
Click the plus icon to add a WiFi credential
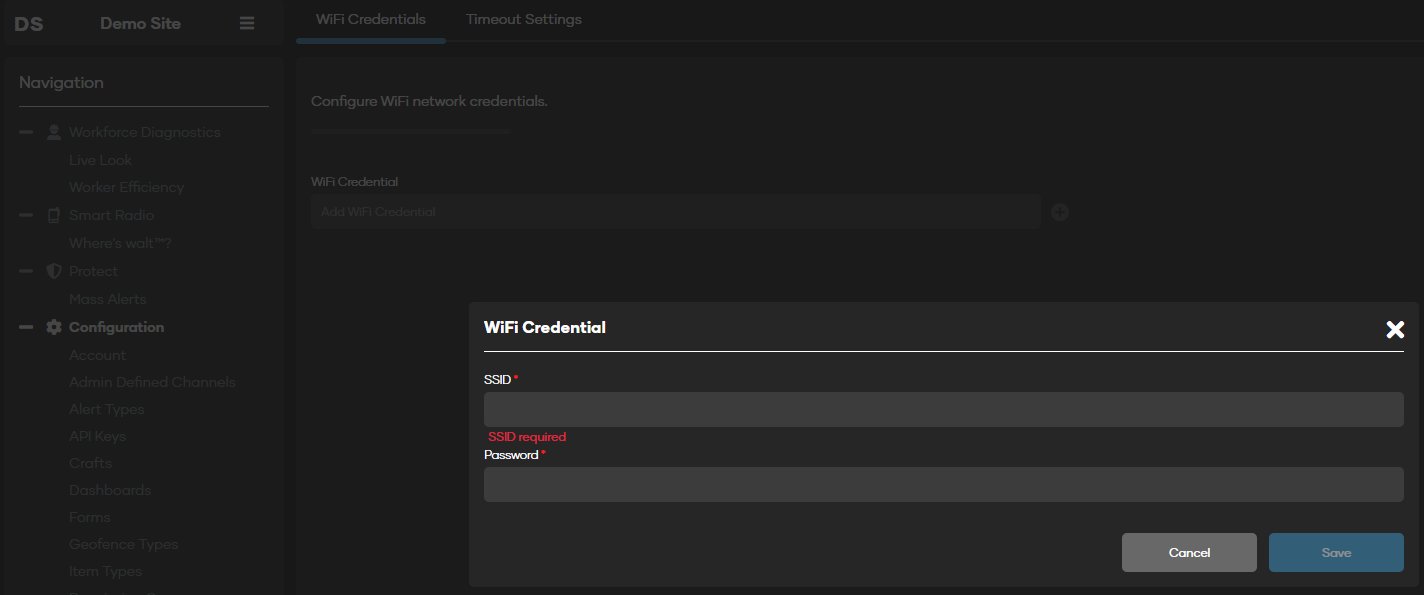(1060, 211)
